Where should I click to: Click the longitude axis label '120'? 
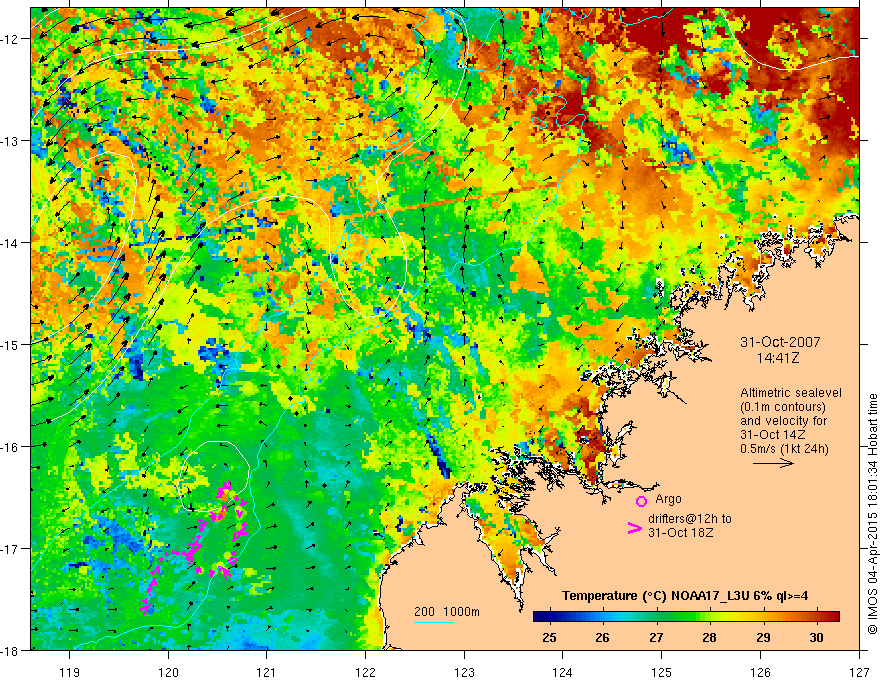[x=168, y=672]
